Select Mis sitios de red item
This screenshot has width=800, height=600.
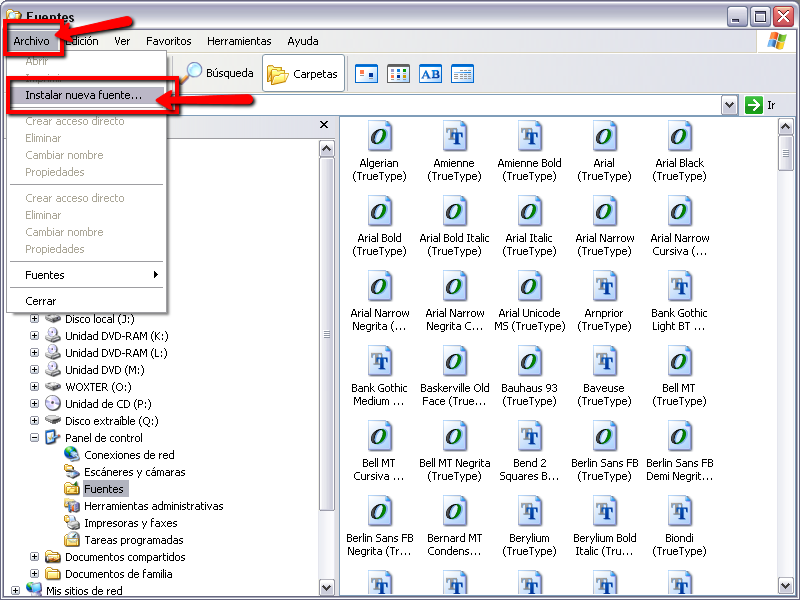84,591
